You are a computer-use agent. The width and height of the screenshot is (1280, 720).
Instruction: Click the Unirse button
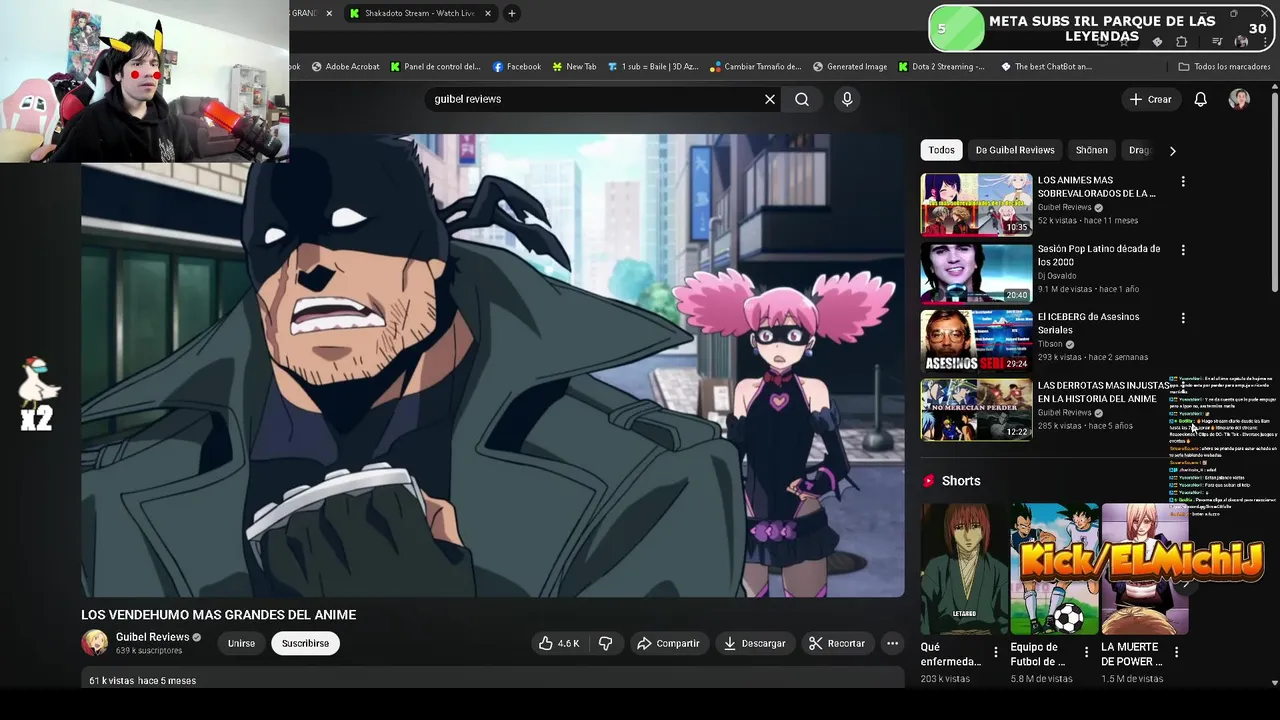[x=241, y=643]
